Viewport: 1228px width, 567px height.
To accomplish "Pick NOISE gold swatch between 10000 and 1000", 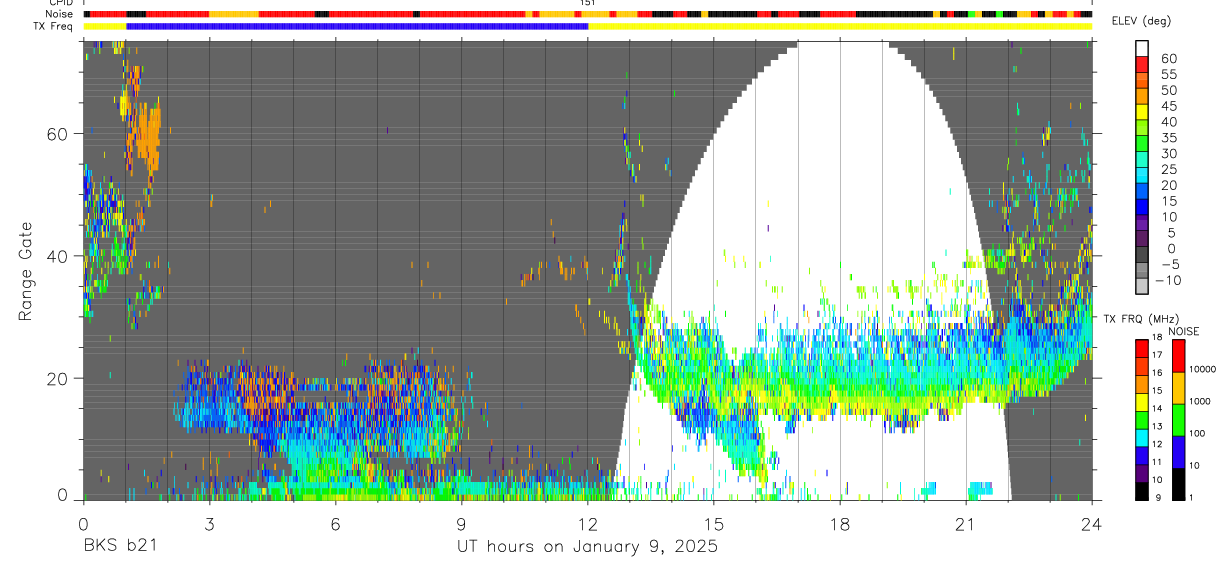I will [1177, 387].
